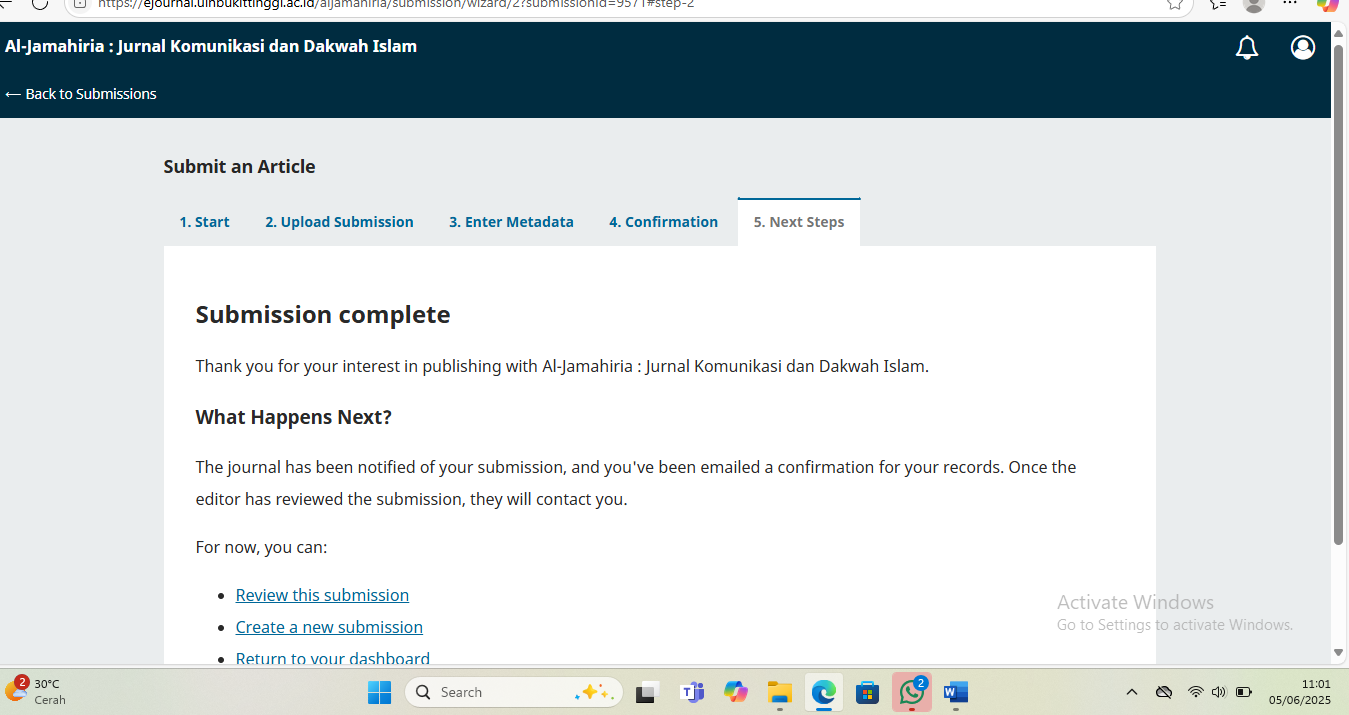Go Back to Submissions
Screen dimensions: 1349x715
click(x=81, y=94)
